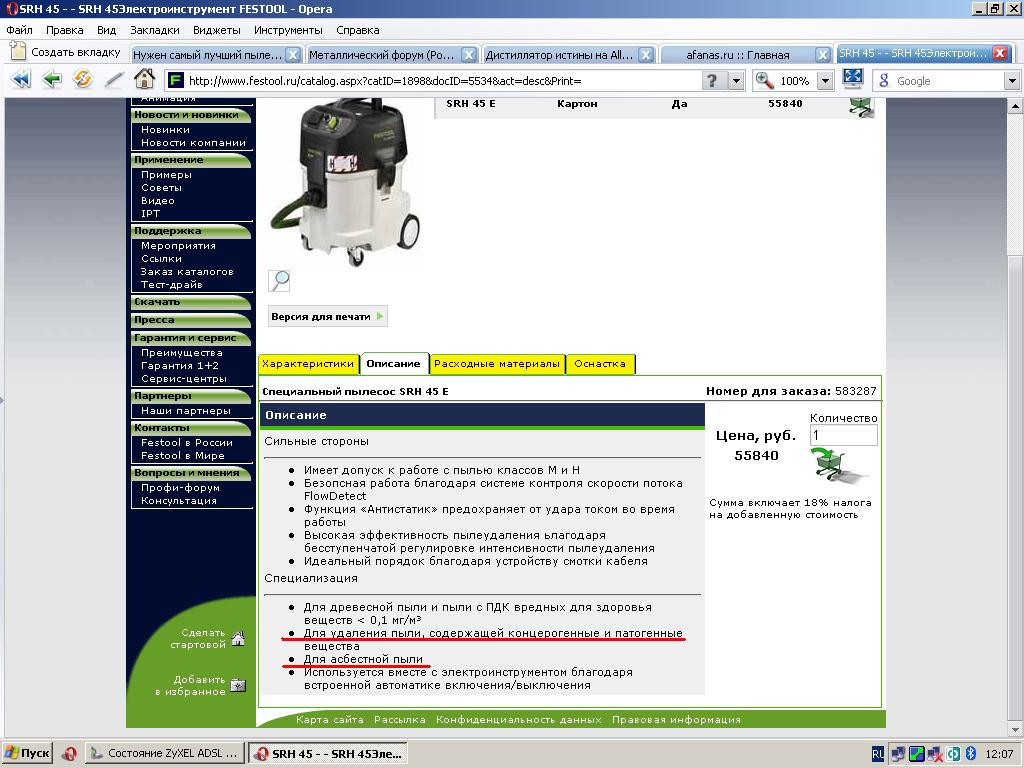Click the Google search input field
Screen dimensions: 1024x768
coord(948,80)
